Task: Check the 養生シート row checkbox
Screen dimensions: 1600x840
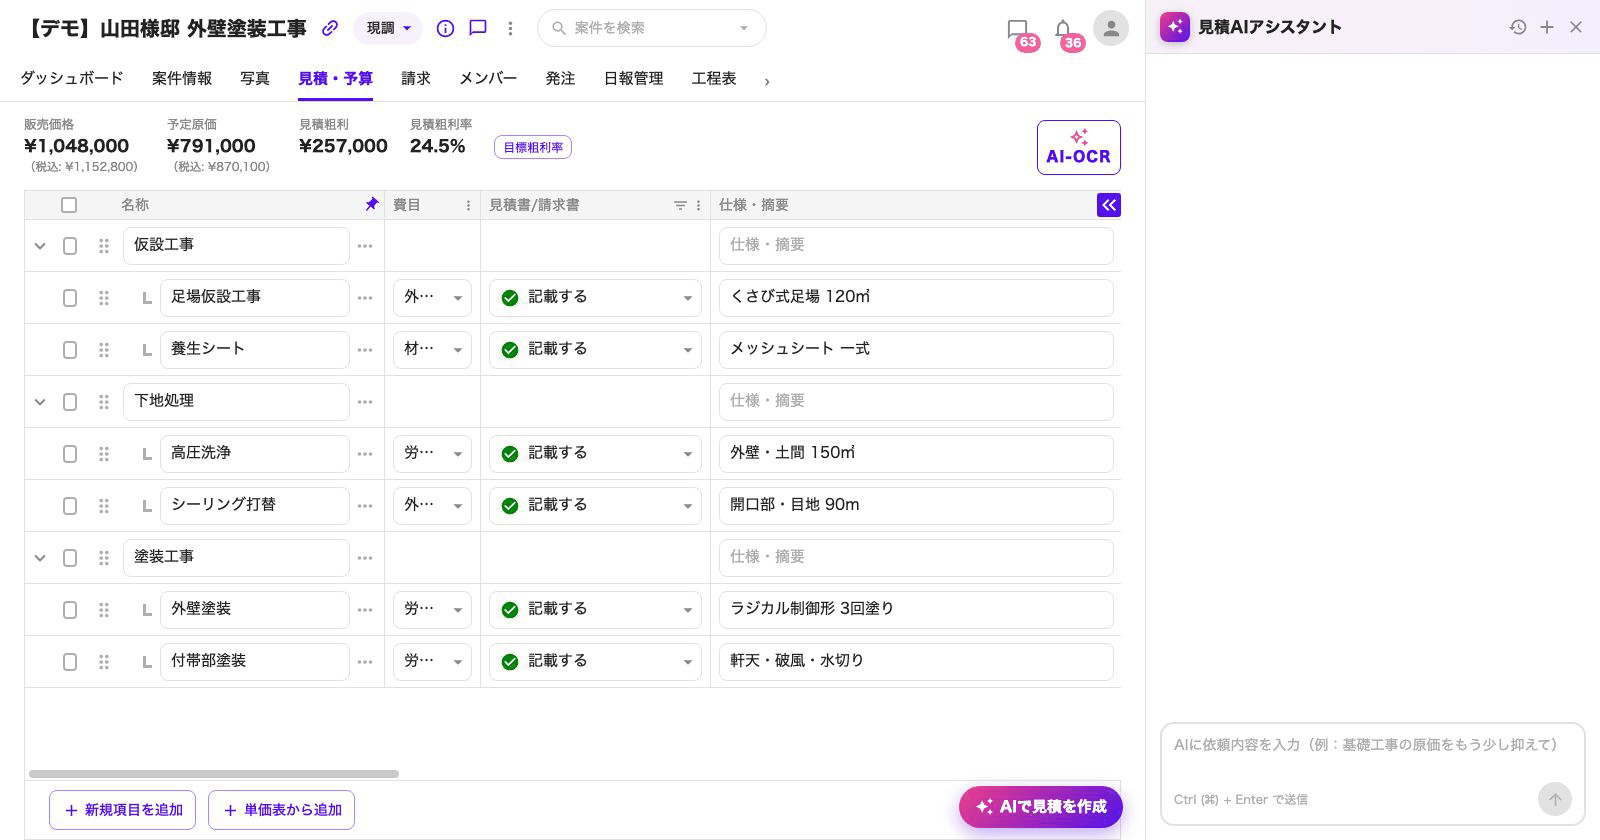Action: click(70, 350)
